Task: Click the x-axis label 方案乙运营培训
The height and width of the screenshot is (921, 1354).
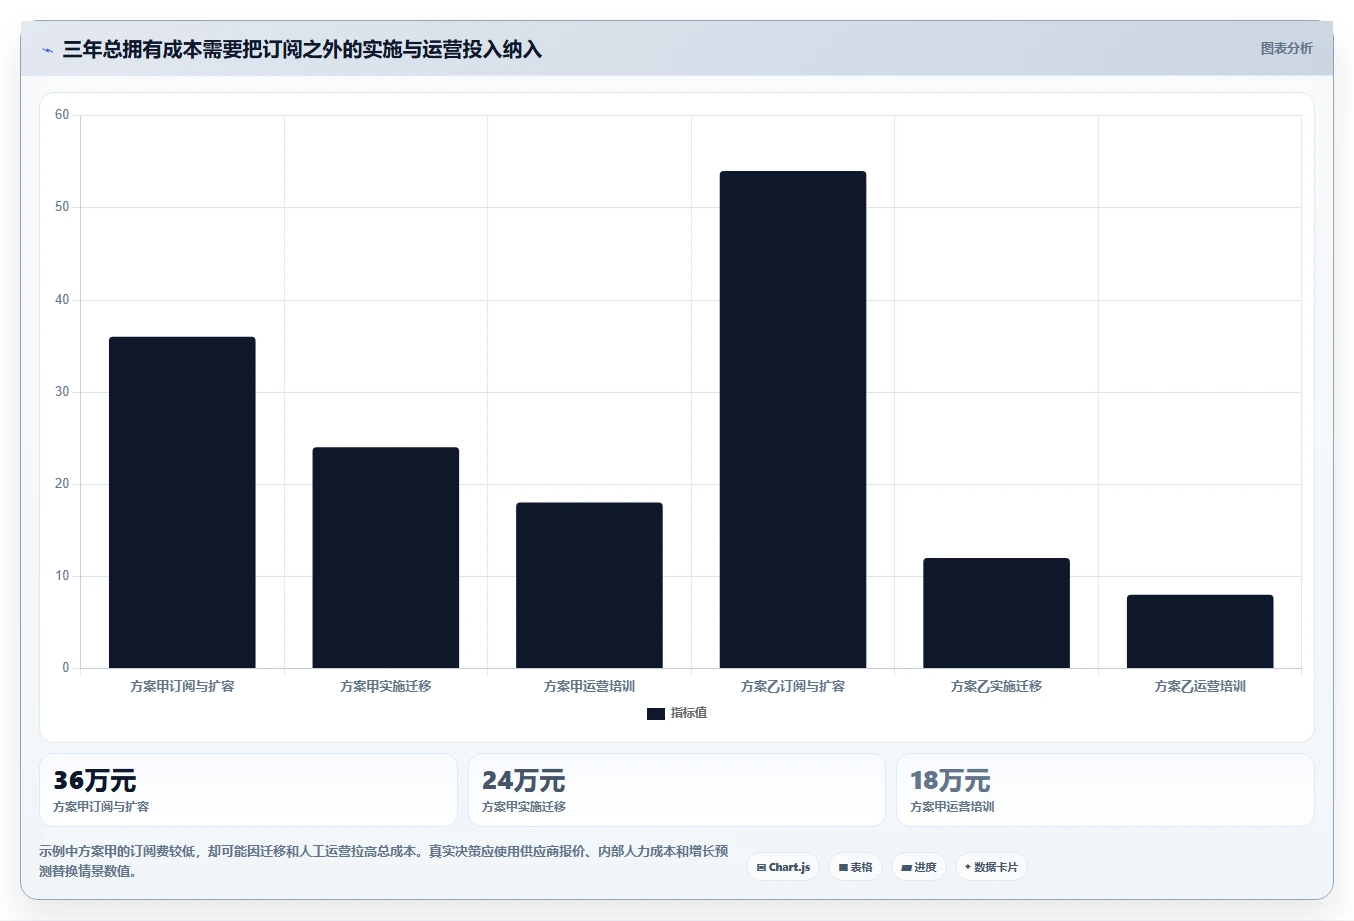Action: tap(1200, 686)
